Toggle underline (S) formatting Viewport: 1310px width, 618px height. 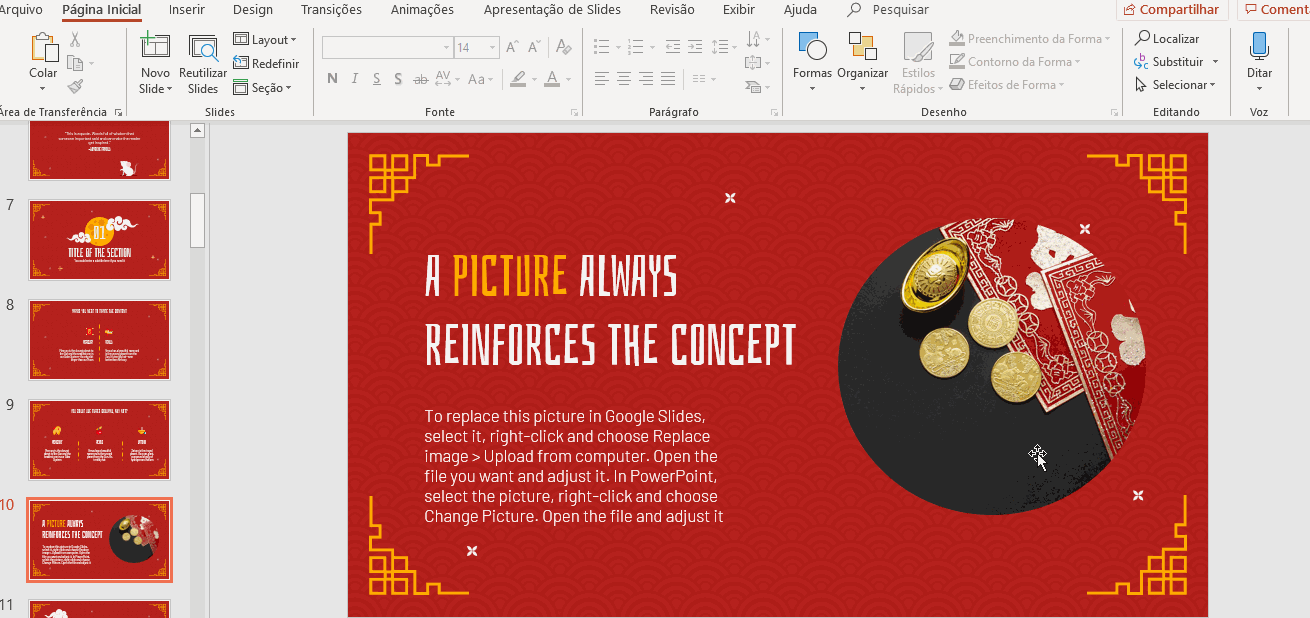point(377,79)
